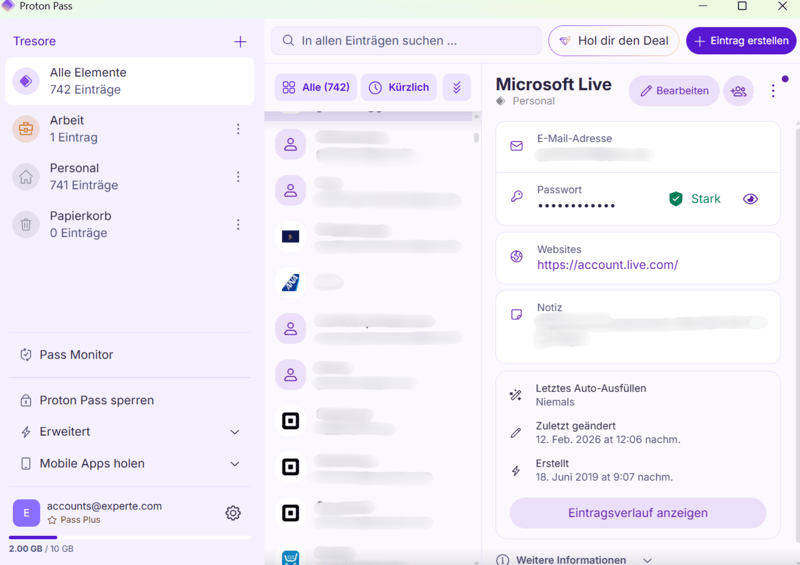The width and height of the screenshot is (800, 565).
Task: Select the Alle (742) filter tab
Action: pyautogui.click(x=316, y=88)
